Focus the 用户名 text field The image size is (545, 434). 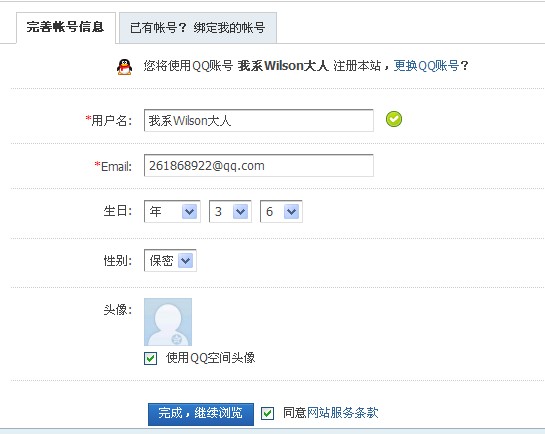pos(259,121)
